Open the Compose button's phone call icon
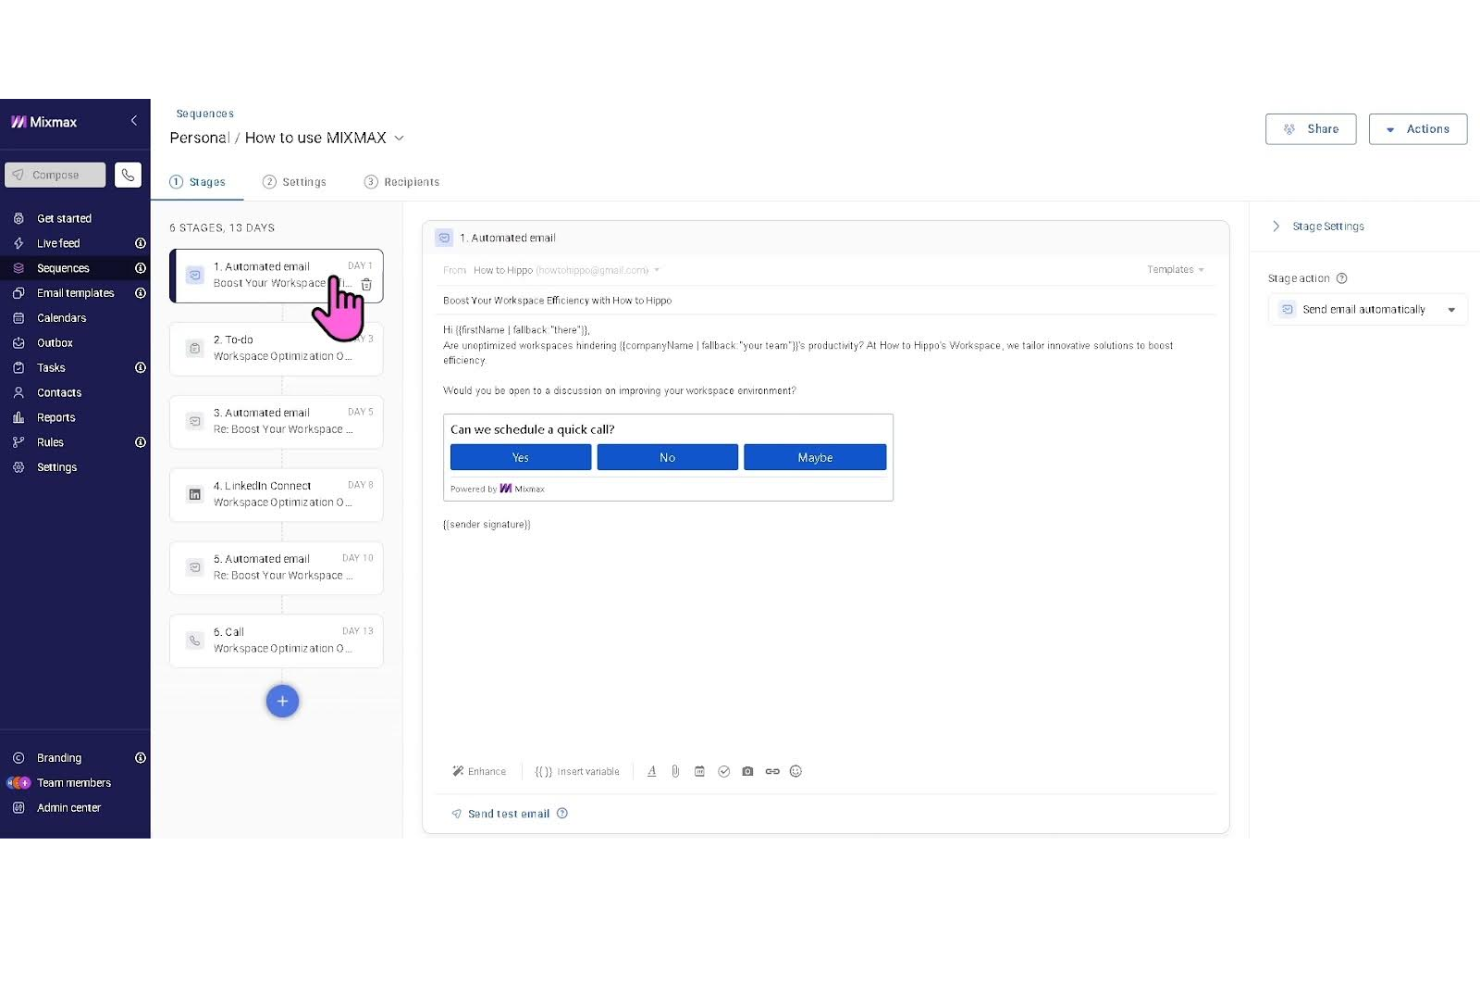The width and height of the screenshot is (1480, 987). click(128, 175)
